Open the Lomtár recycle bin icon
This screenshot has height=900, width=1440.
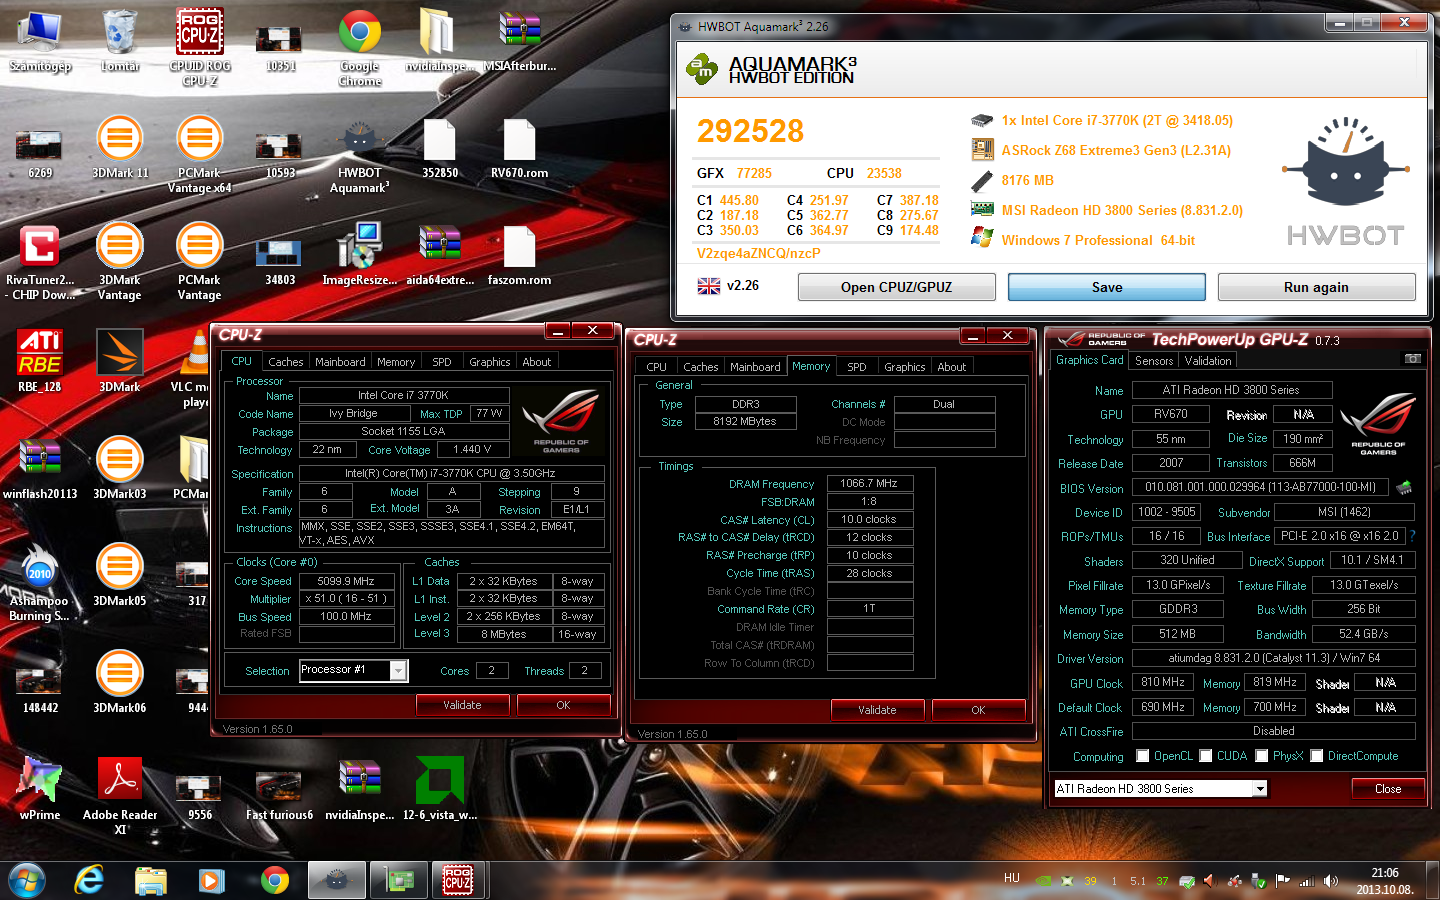(120, 40)
